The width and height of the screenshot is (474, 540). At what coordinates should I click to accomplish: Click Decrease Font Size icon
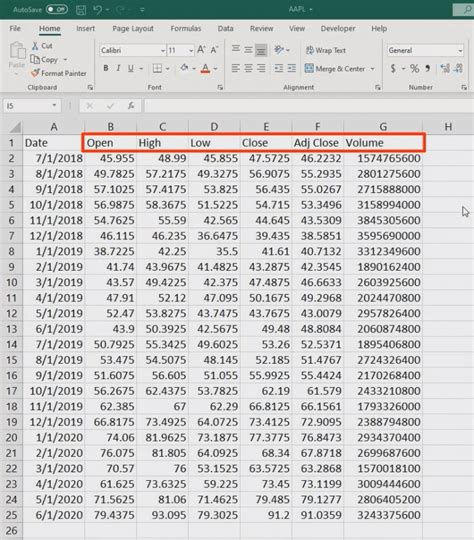pyautogui.click(x=214, y=50)
